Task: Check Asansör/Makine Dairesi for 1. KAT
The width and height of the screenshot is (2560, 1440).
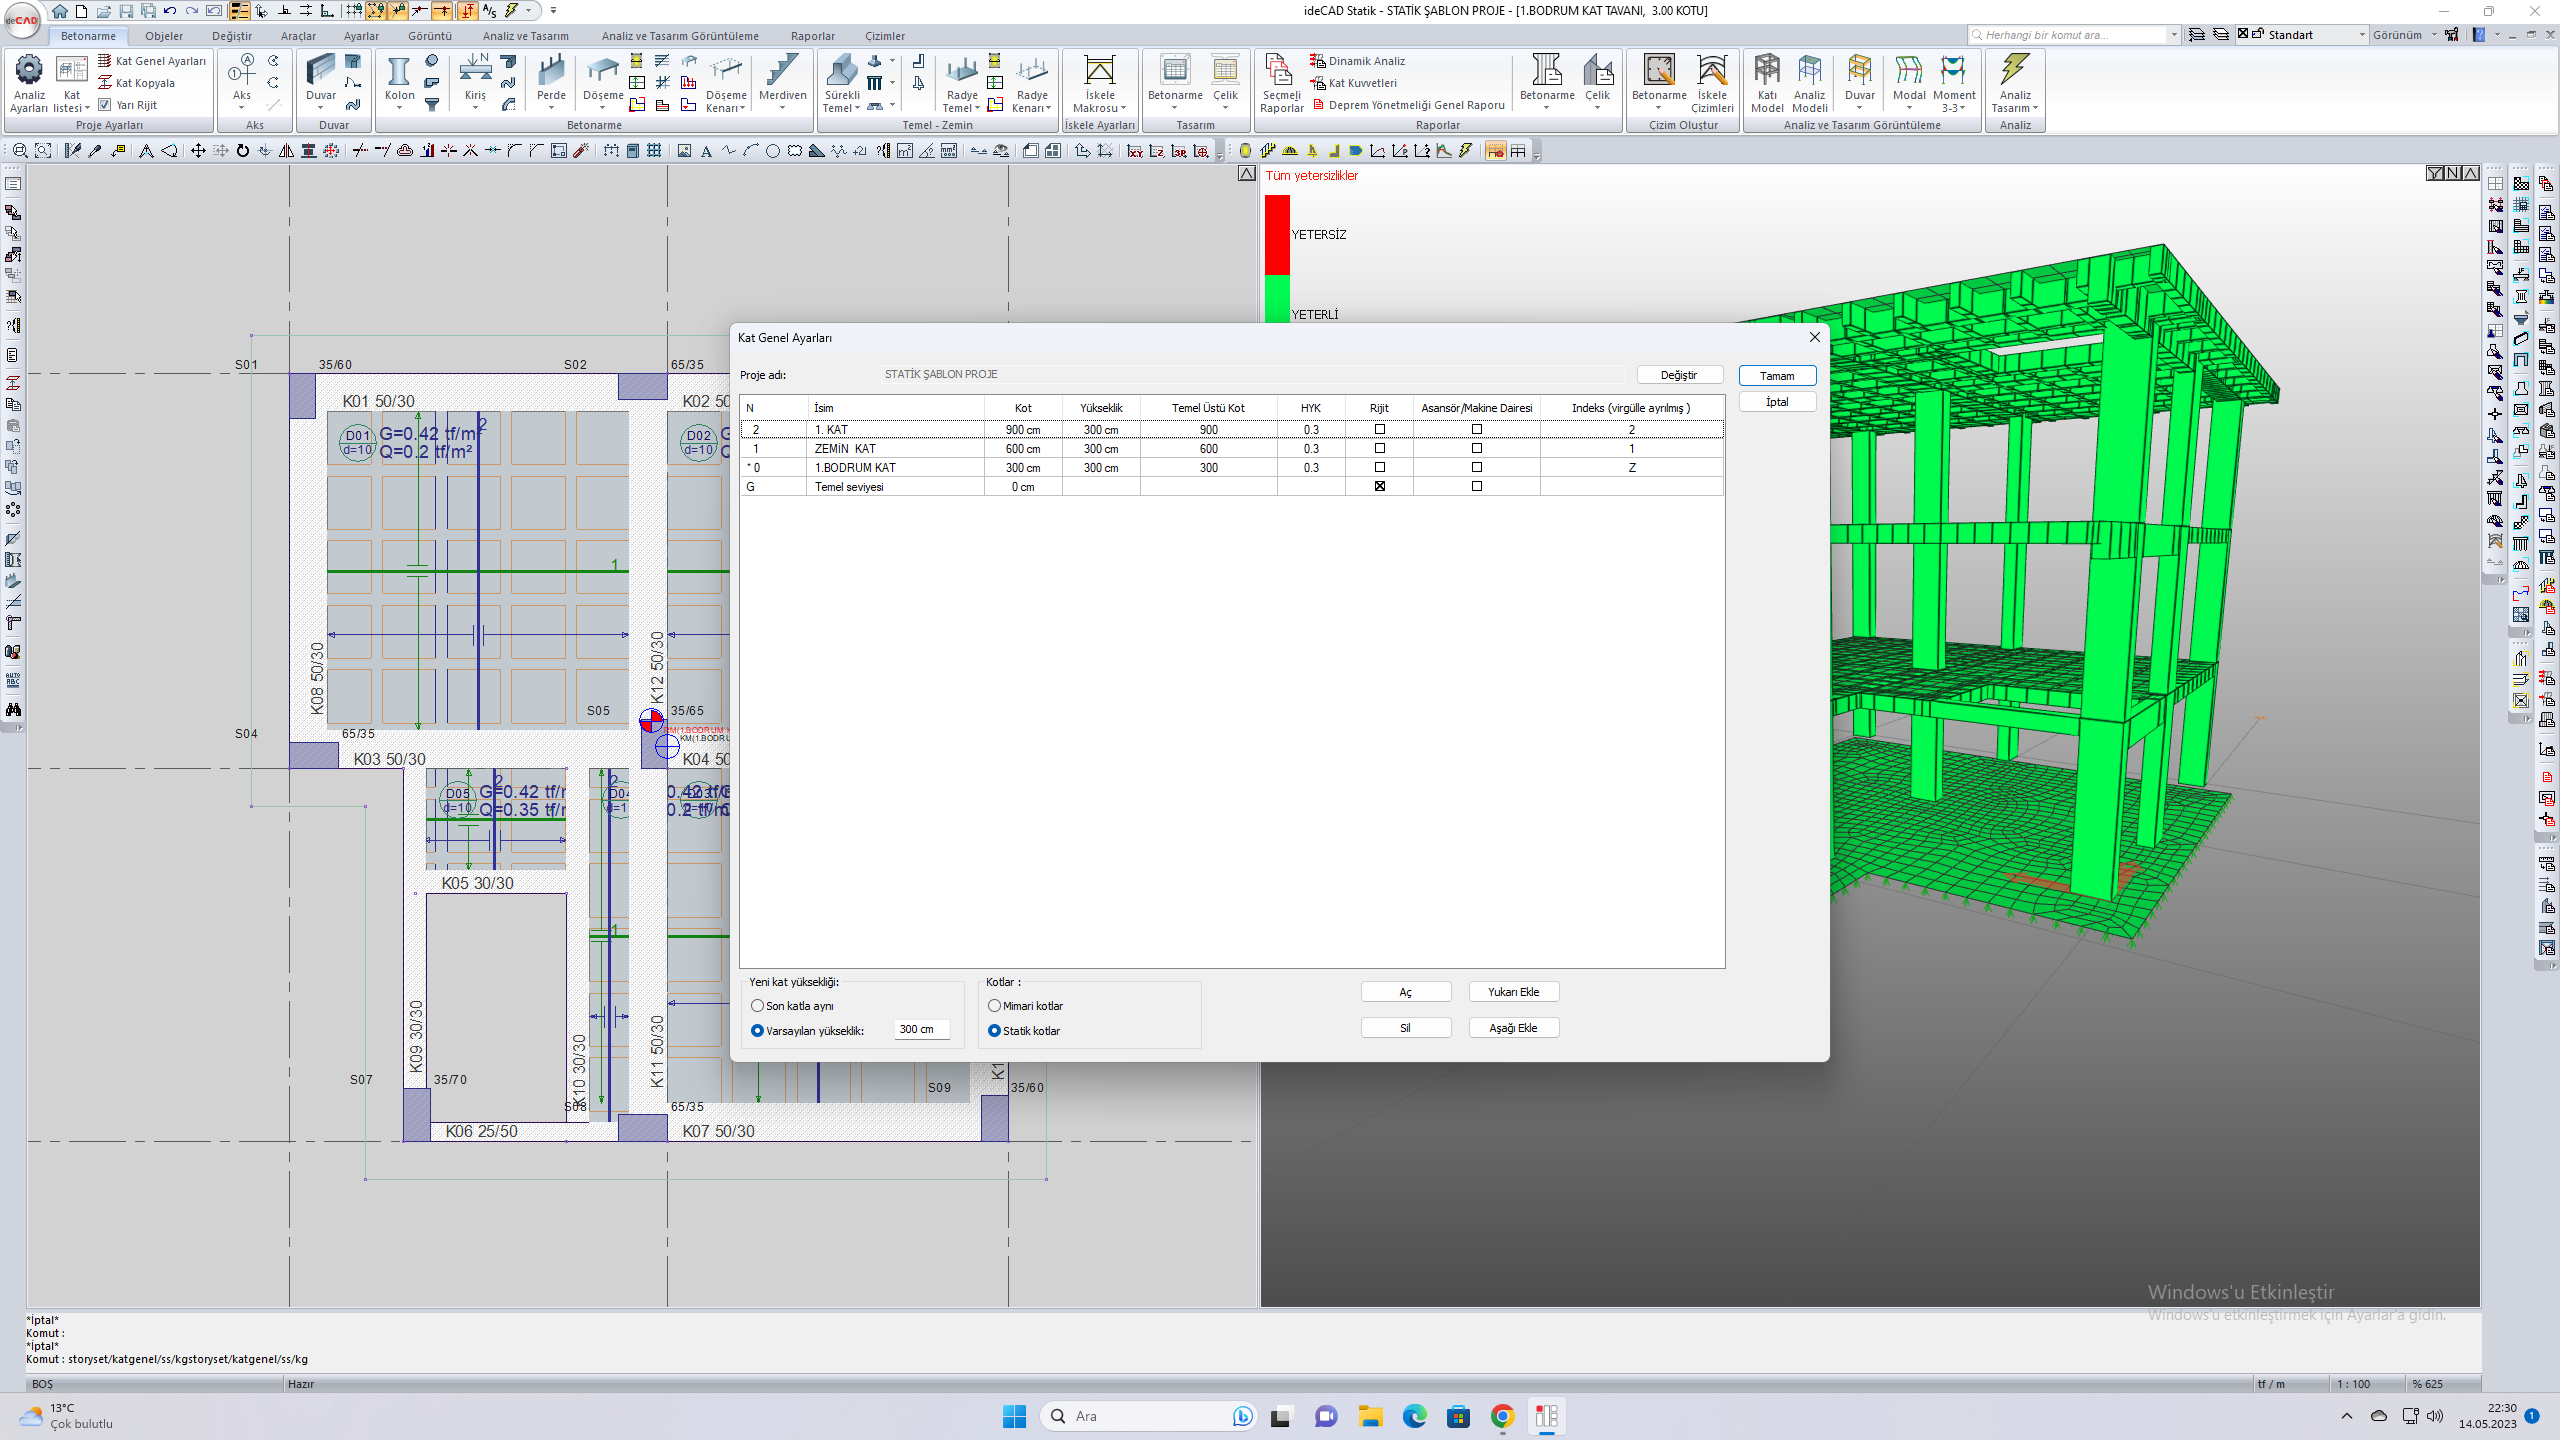Action: pyautogui.click(x=1476, y=429)
